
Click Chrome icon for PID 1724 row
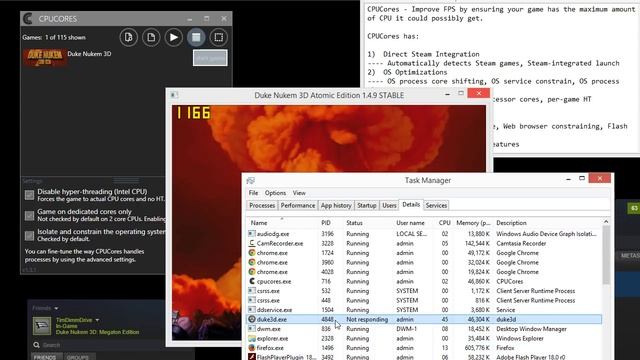click(x=252, y=253)
